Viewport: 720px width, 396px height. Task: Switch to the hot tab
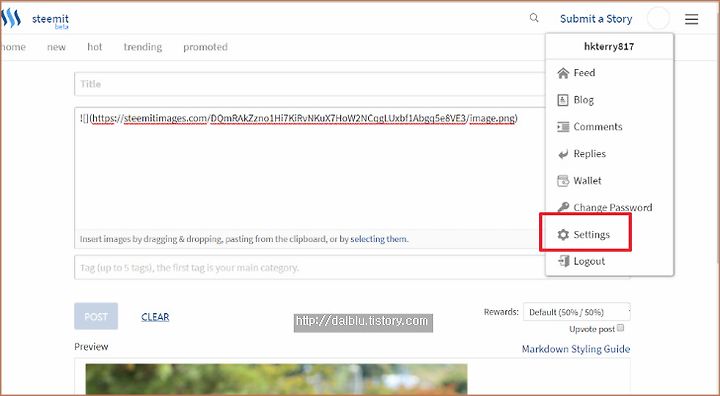tap(95, 47)
